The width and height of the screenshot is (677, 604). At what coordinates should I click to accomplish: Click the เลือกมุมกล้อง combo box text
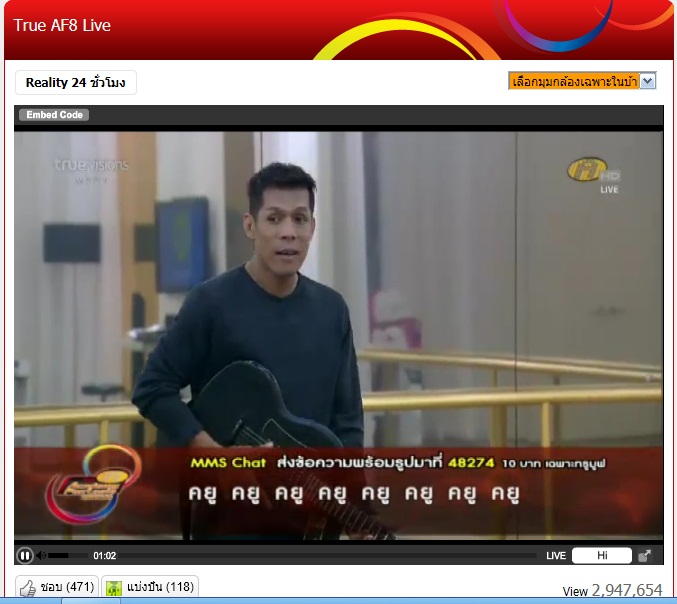pyautogui.click(x=574, y=81)
